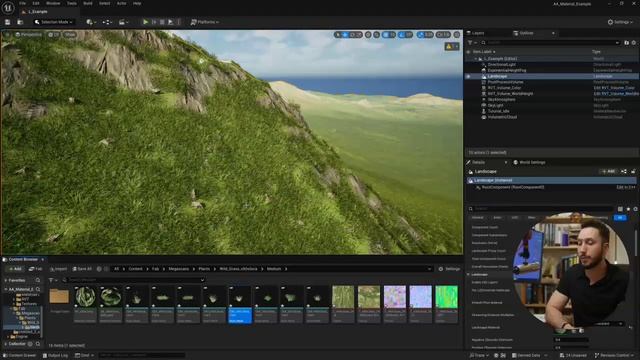Click the Import button in Content Browser
Viewport: 640px width, 360px height.
click(58, 269)
